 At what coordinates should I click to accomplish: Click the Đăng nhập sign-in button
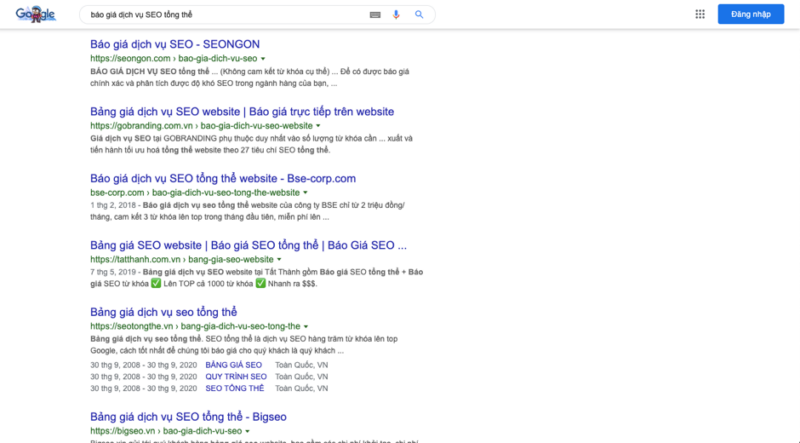pyautogui.click(x=751, y=14)
